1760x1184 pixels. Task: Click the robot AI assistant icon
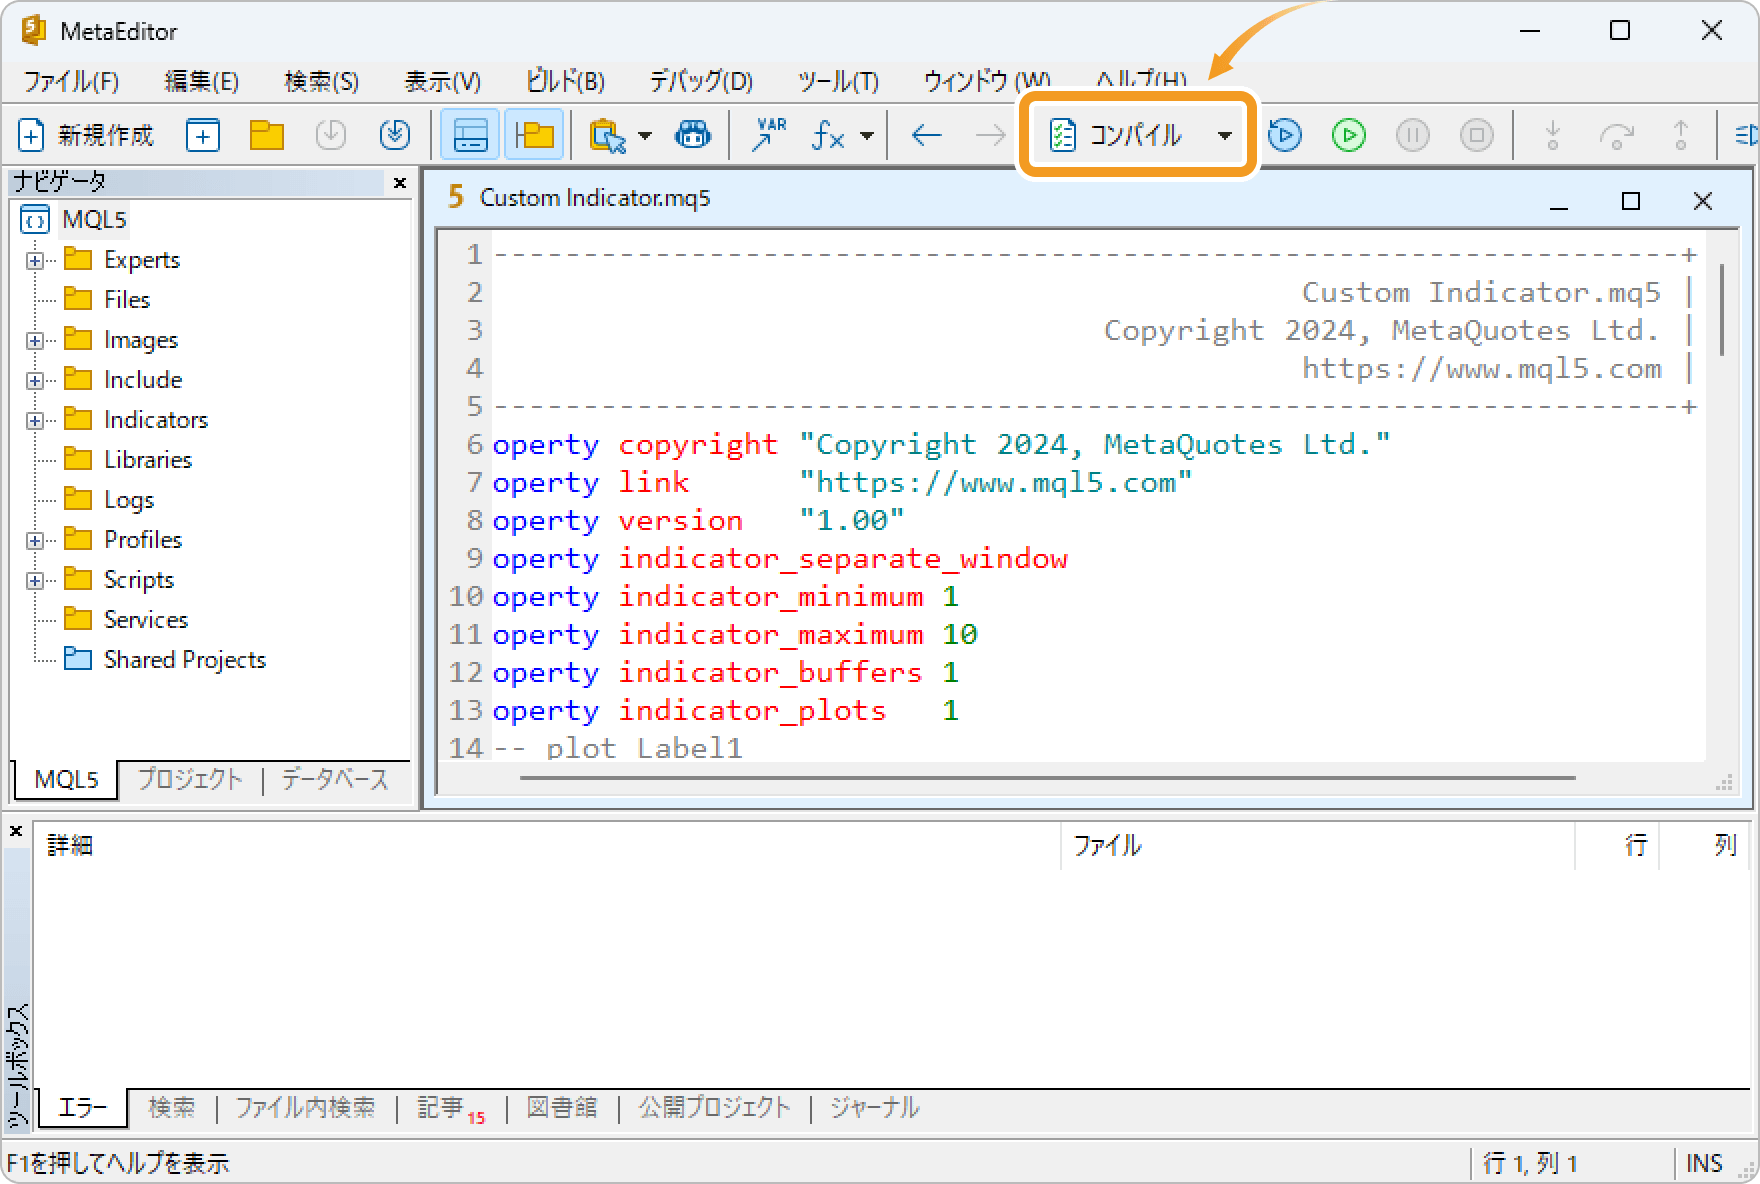coord(693,135)
